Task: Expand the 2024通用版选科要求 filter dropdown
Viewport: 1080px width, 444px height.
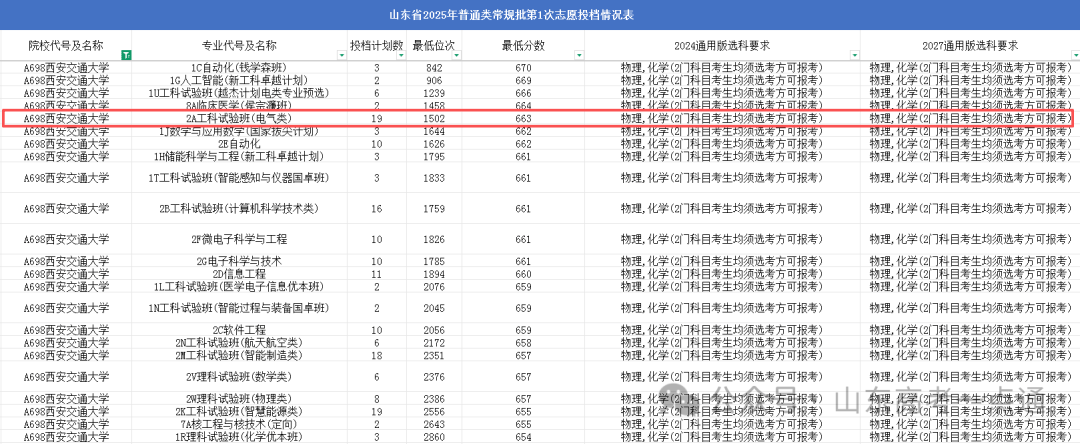Action: [x=853, y=55]
